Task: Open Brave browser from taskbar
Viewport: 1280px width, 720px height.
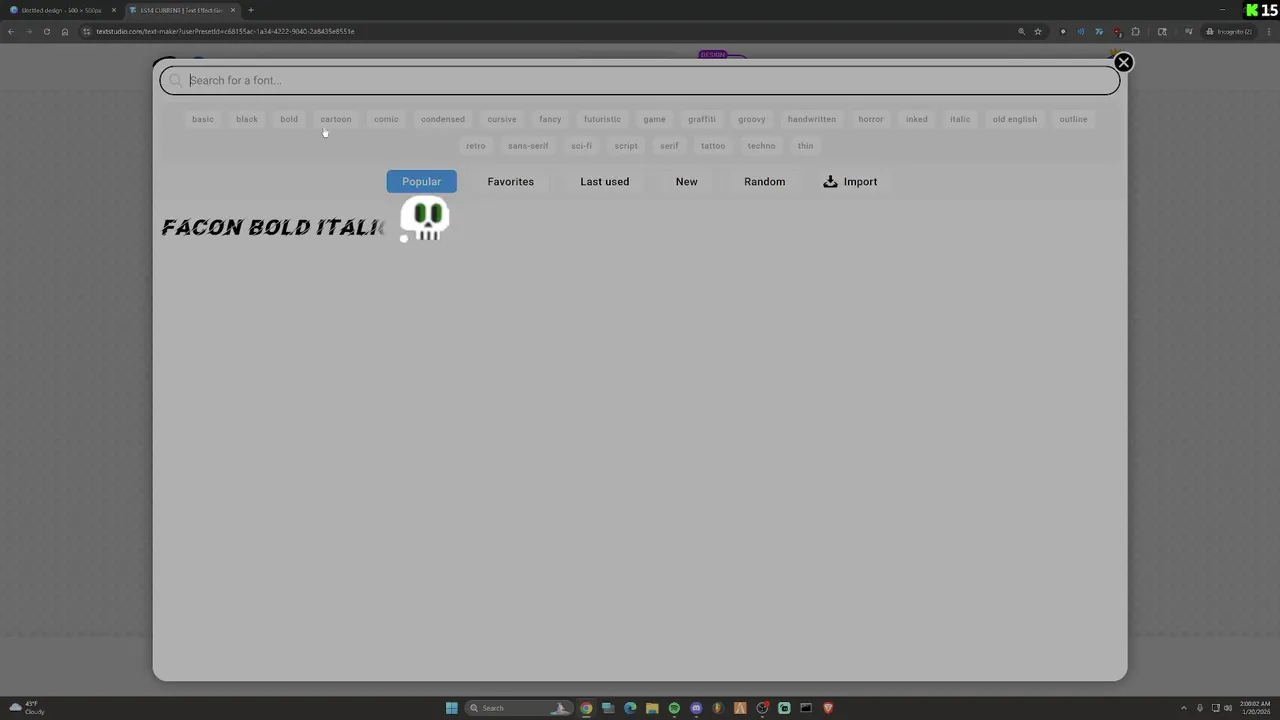Action: click(828, 708)
